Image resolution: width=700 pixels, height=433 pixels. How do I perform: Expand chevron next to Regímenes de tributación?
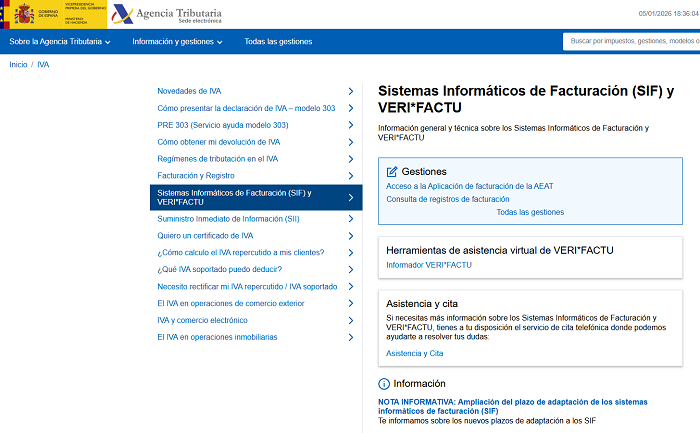point(351,159)
